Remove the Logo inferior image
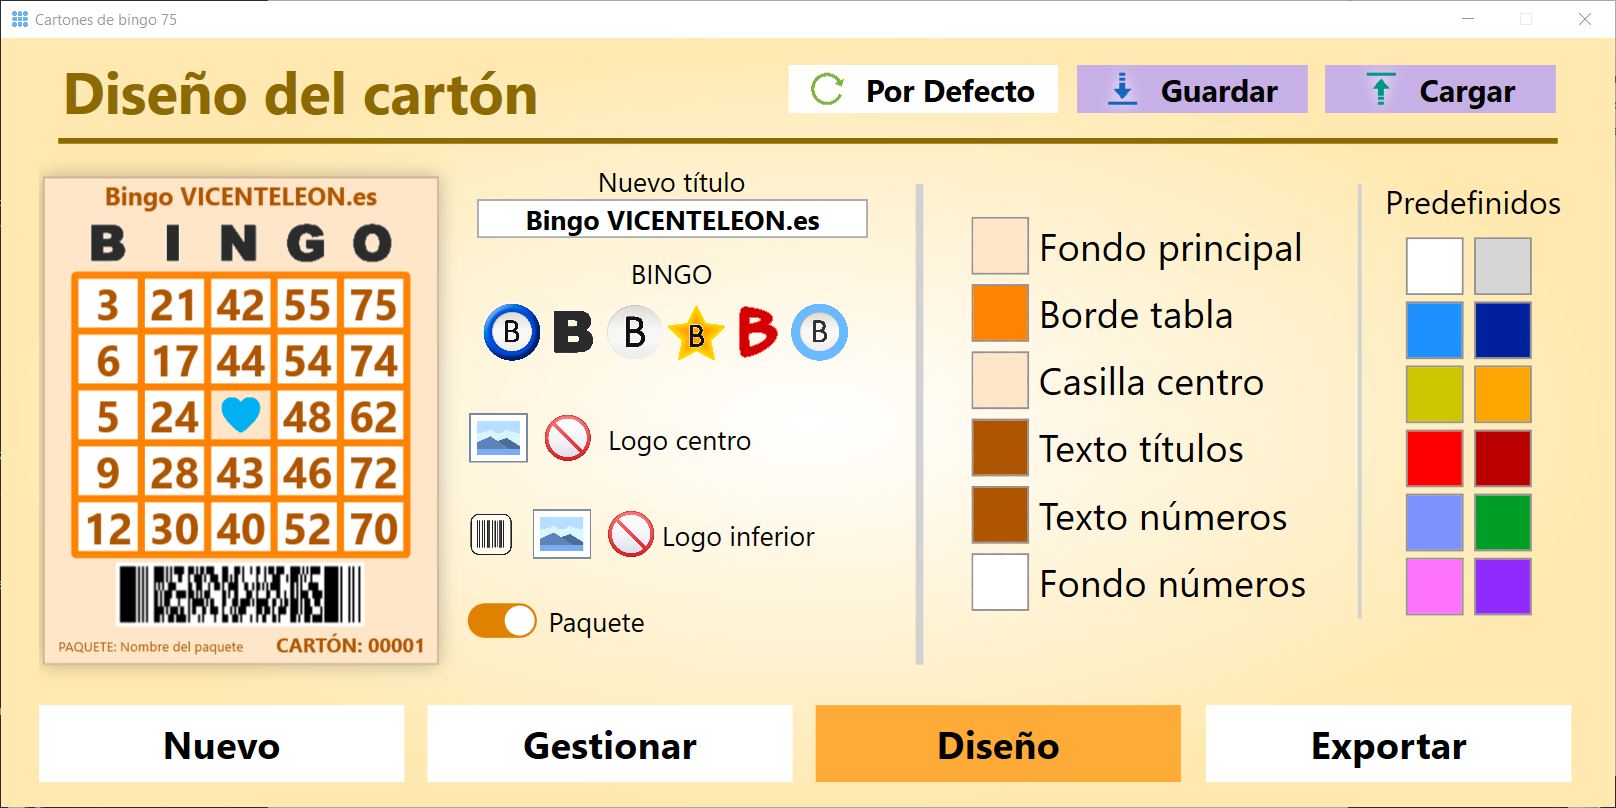Screen dimensions: 1616x808 tap(630, 534)
